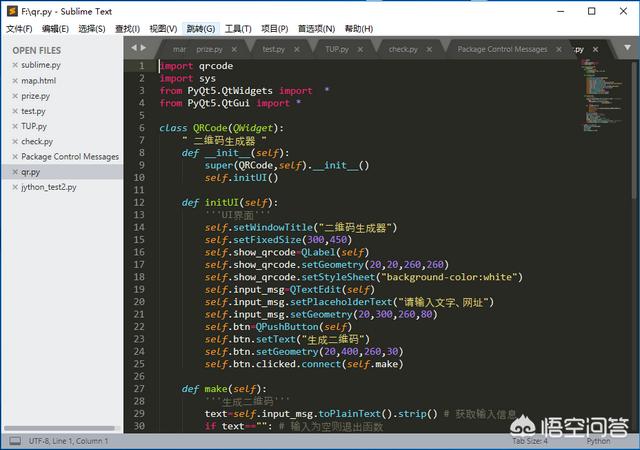Click 'self.btn.clicked.connect(self.make)' line
The image size is (640, 450).
304,364
